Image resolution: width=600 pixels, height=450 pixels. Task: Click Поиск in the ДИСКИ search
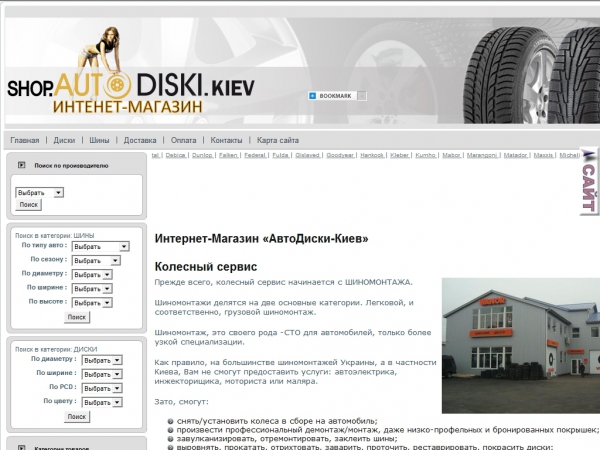coord(77,417)
